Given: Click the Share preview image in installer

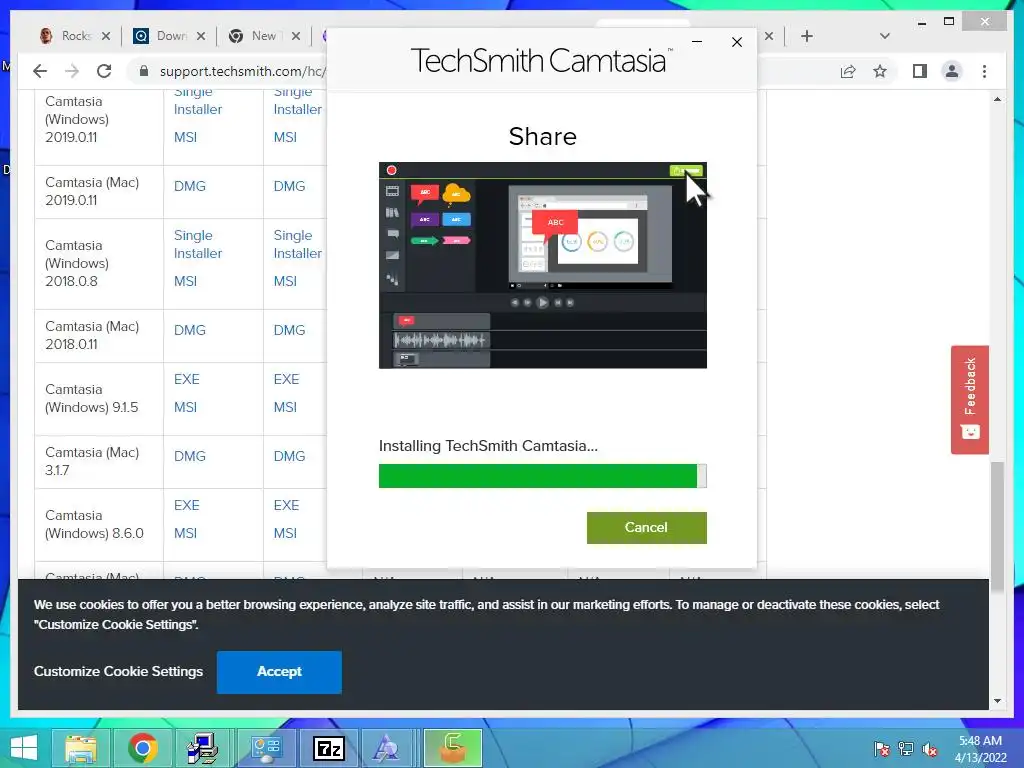Looking at the screenshot, I should pos(543,265).
